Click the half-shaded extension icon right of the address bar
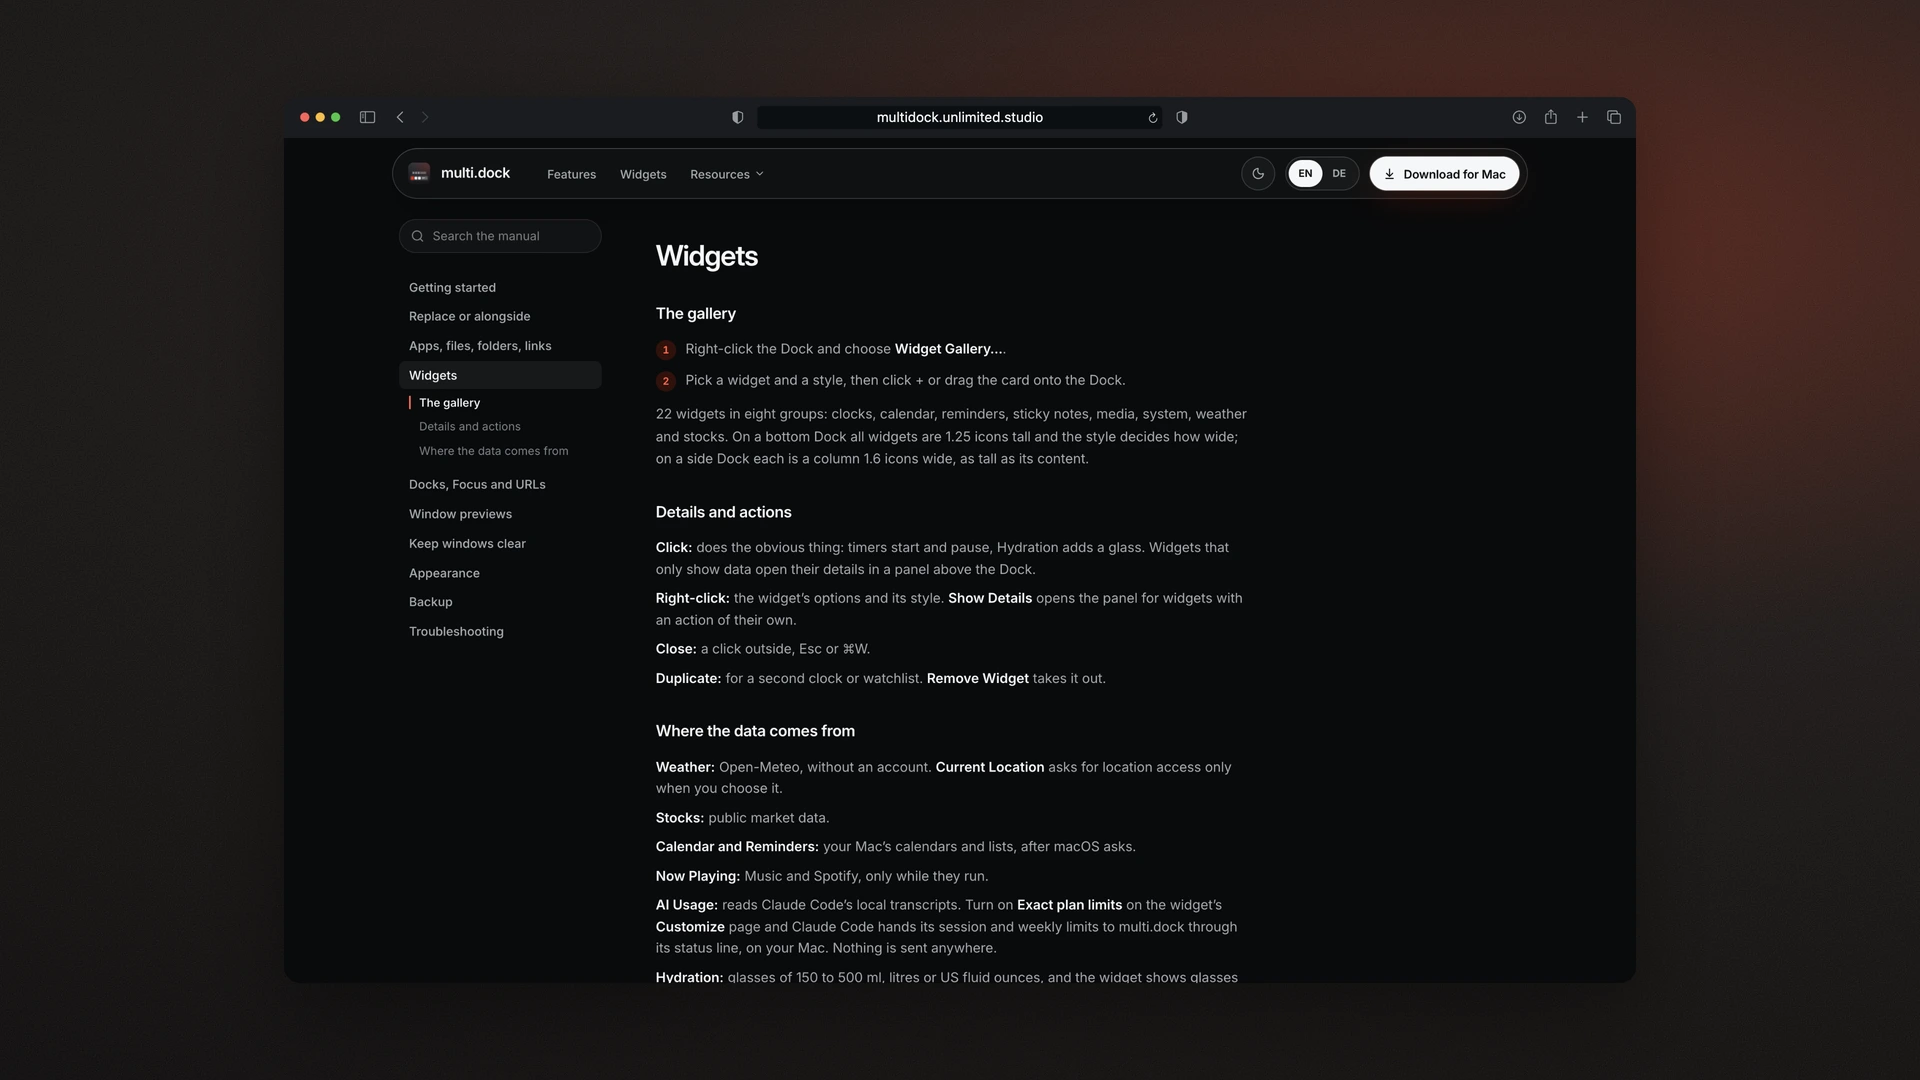The height and width of the screenshot is (1080, 1920). tap(1182, 117)
